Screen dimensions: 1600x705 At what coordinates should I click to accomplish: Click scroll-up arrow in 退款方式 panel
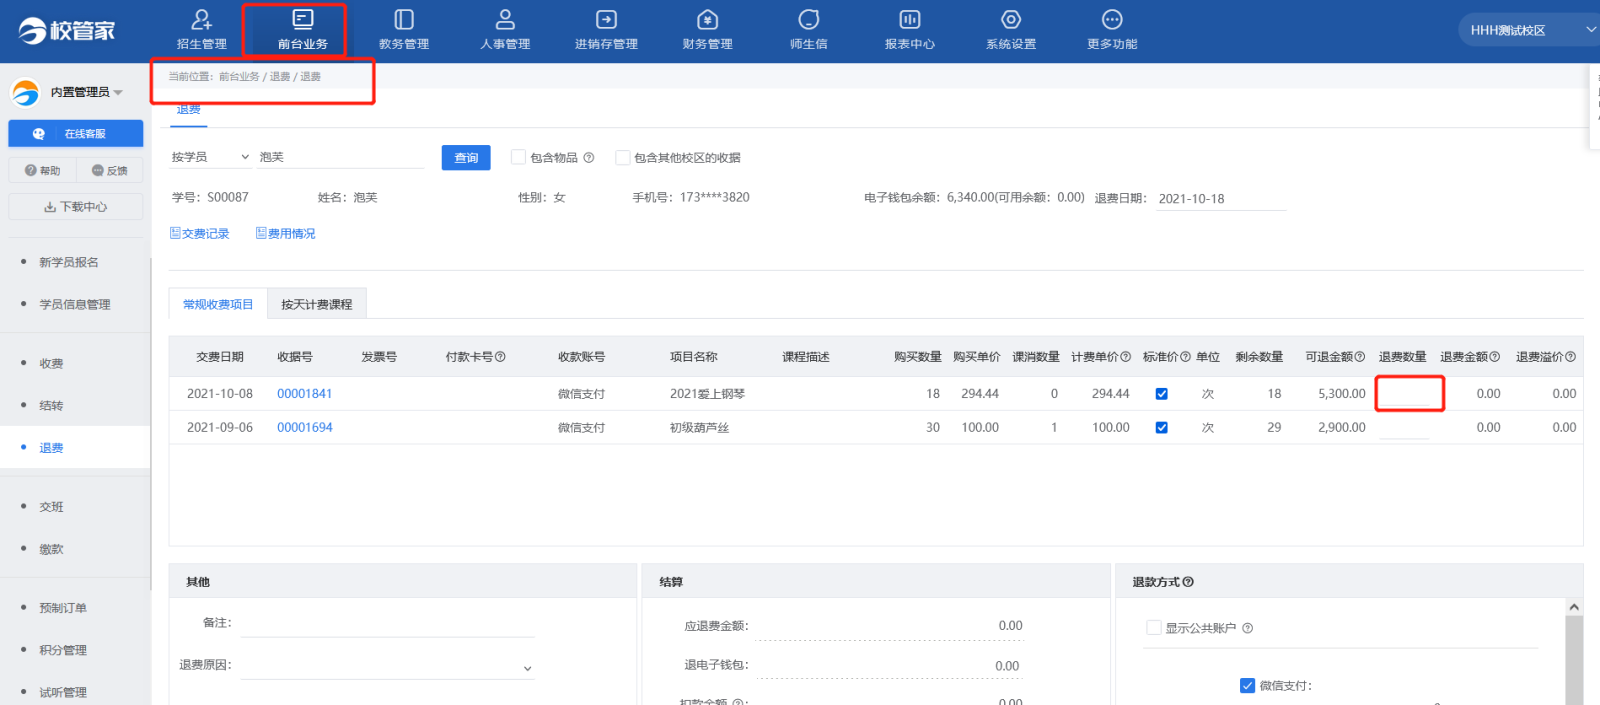(1574, 607)
